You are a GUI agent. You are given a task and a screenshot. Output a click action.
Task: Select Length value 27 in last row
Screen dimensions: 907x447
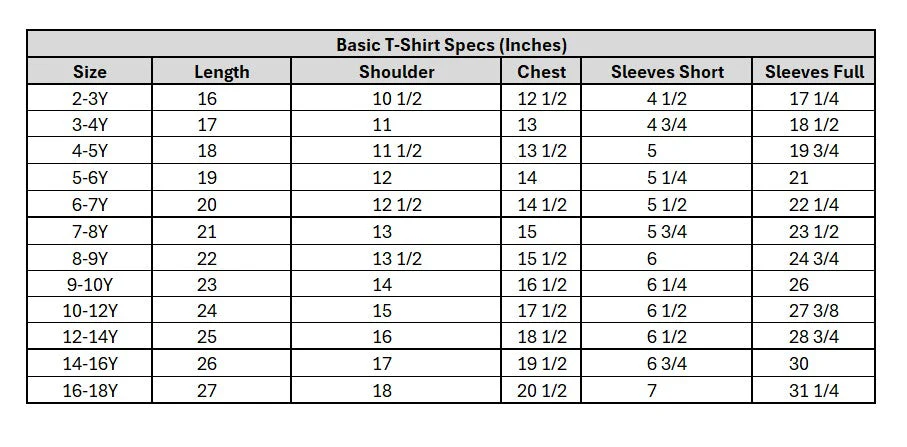click(x=207, y=390)
